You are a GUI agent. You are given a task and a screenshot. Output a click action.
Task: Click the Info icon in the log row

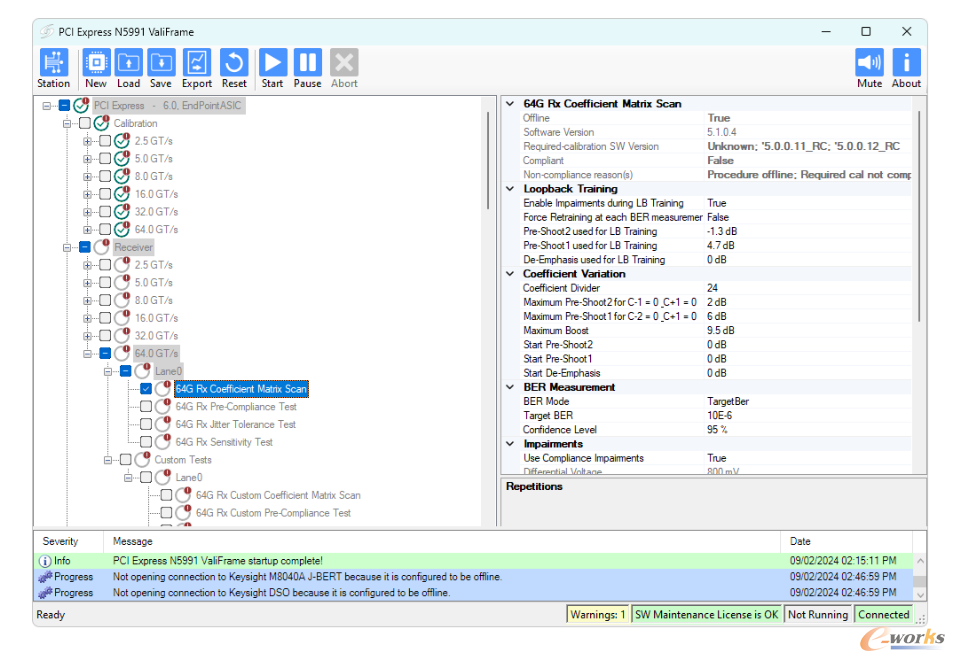pos(45,560)
